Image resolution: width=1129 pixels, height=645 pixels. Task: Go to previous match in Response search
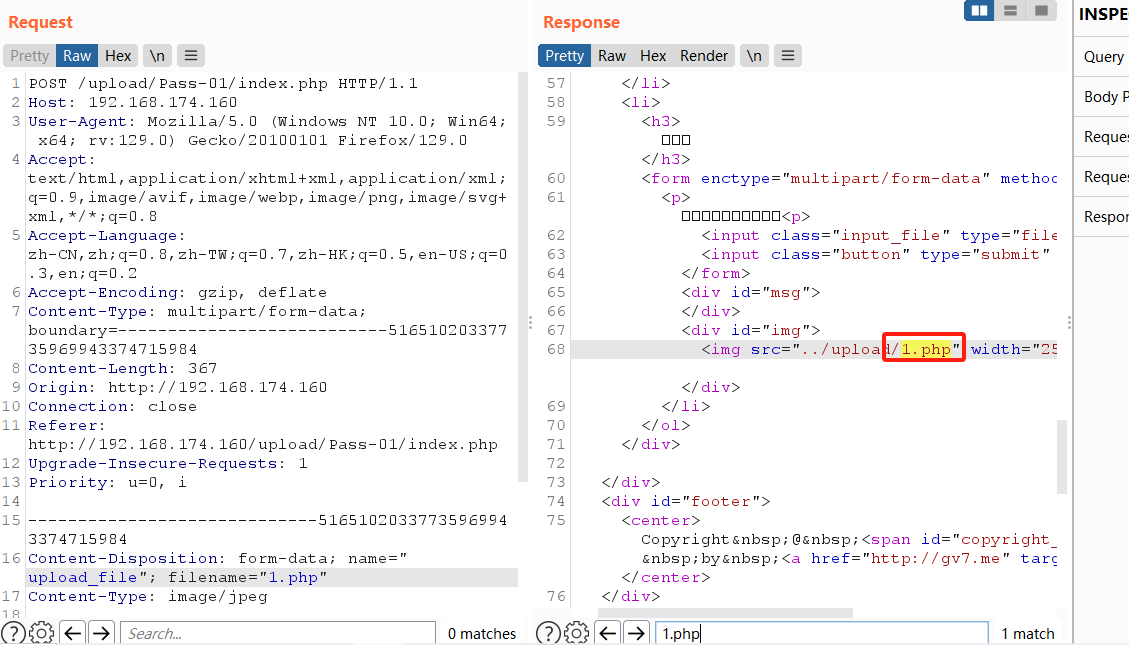click(608, 633)
